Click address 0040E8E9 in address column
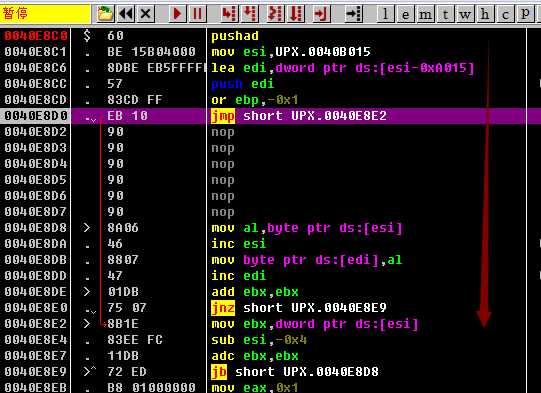The image size is (541, 393). coord(36,372)
